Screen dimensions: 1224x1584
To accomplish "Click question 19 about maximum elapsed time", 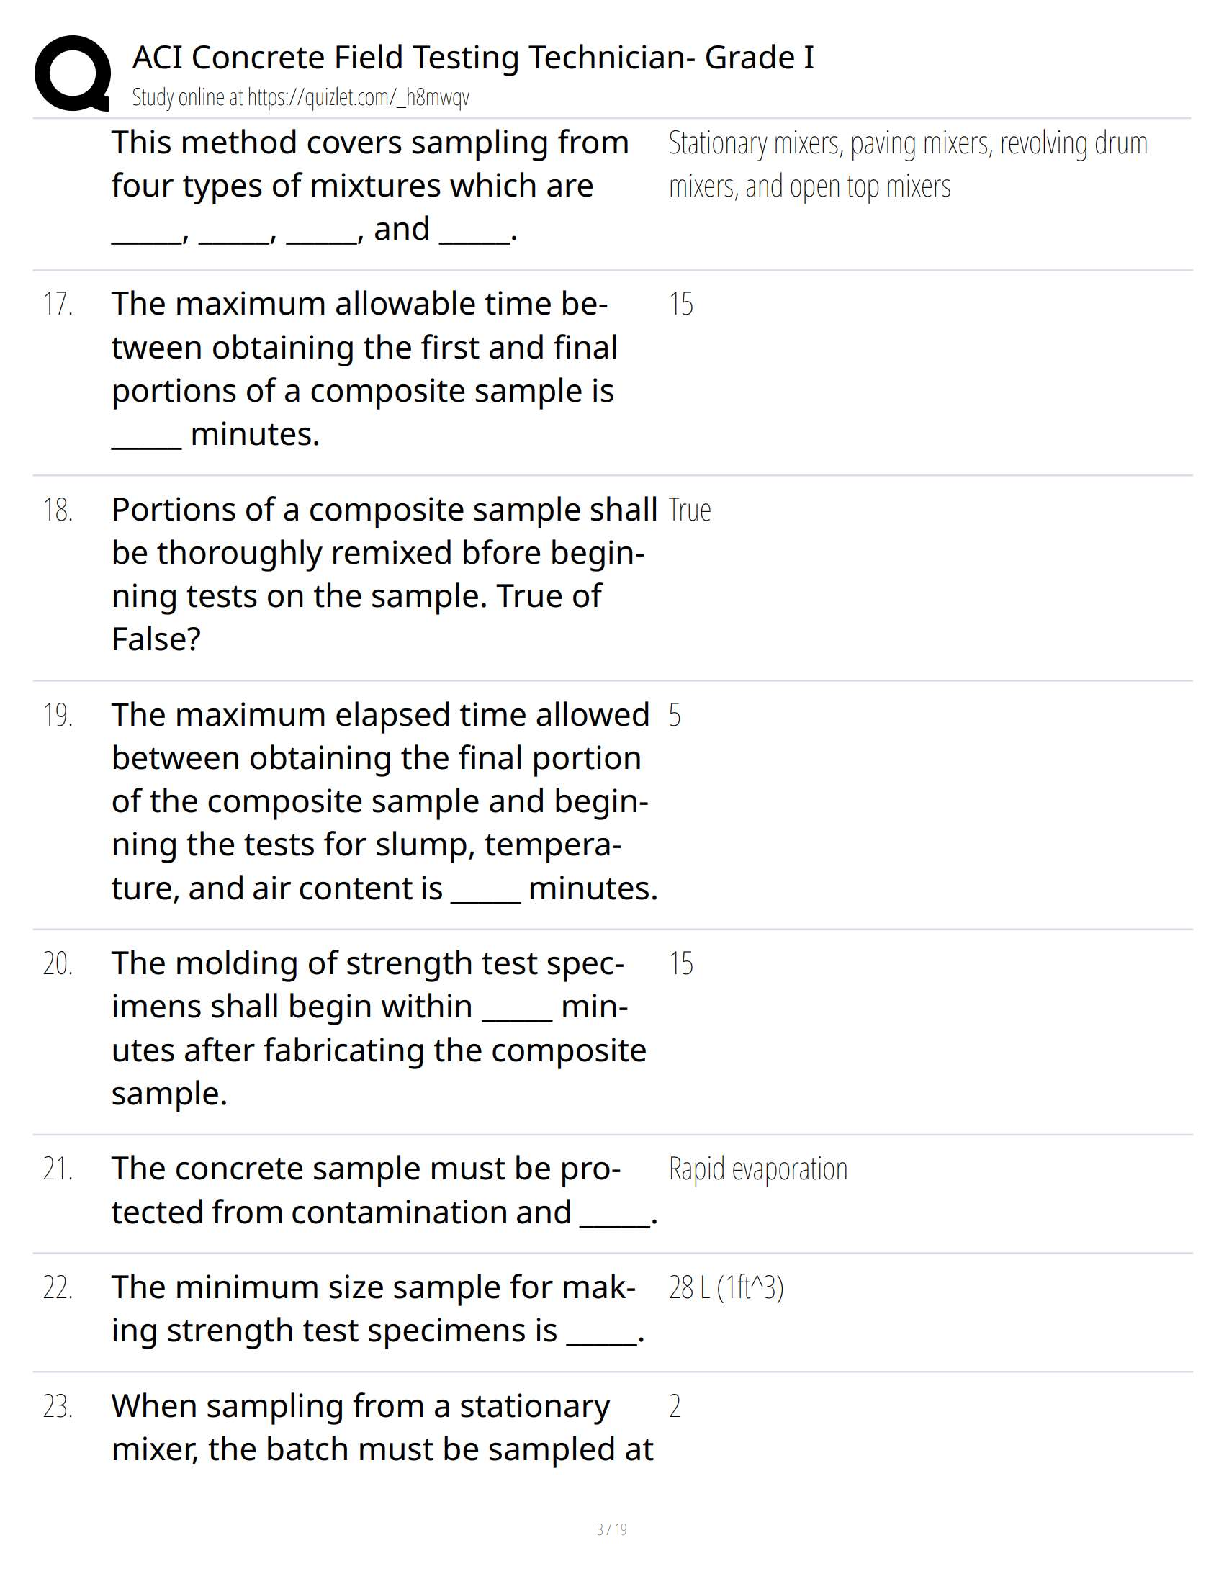I will tap(385, 801).
